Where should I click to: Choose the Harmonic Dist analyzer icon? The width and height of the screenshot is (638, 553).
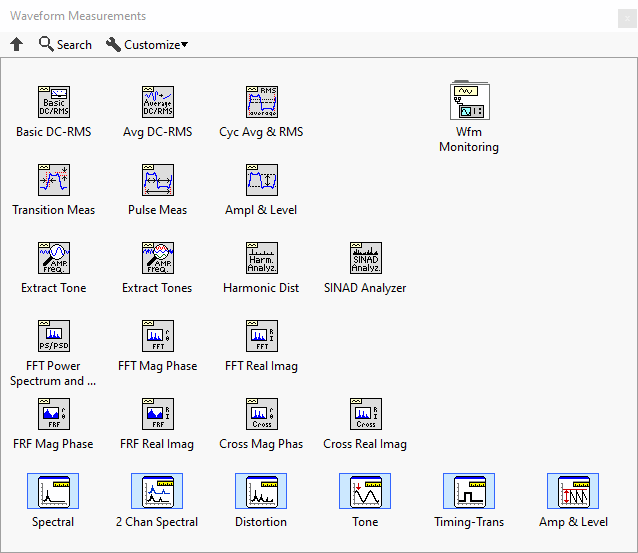(261, 258)
